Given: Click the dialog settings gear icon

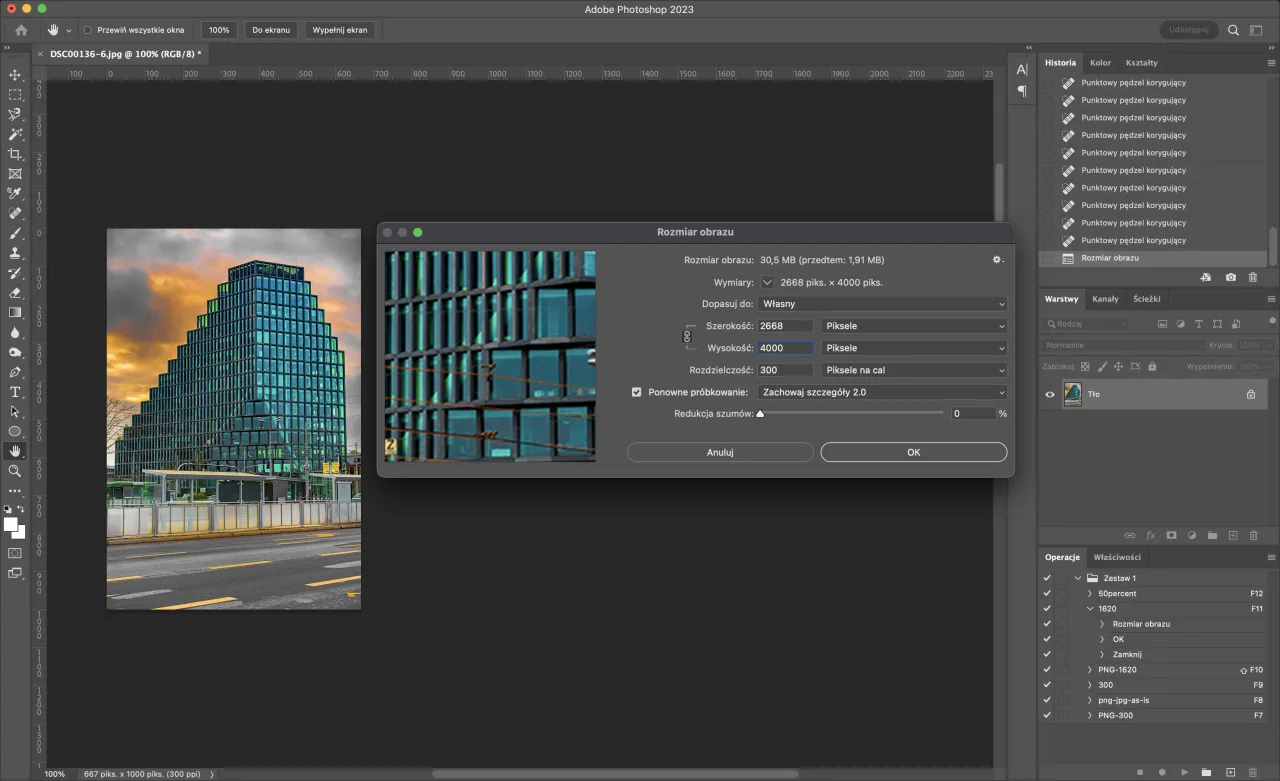Looking at the screenshot, I should [996, 260].
